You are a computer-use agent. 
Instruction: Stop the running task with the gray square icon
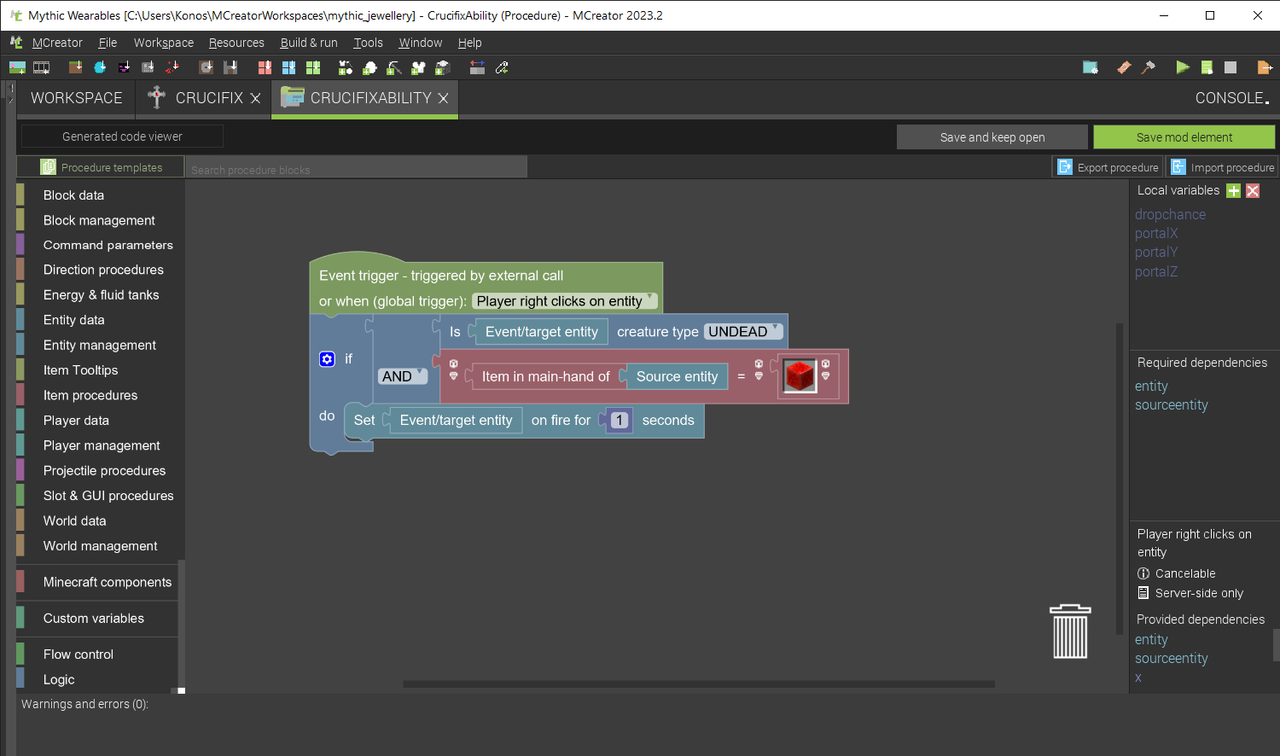pos(1231,67)
